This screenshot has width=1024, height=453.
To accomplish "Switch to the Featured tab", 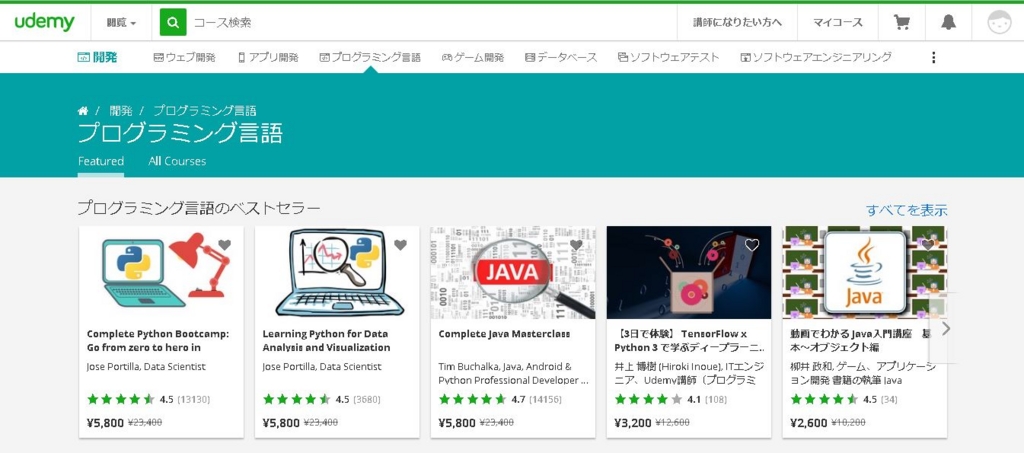I will pos(101,161).
